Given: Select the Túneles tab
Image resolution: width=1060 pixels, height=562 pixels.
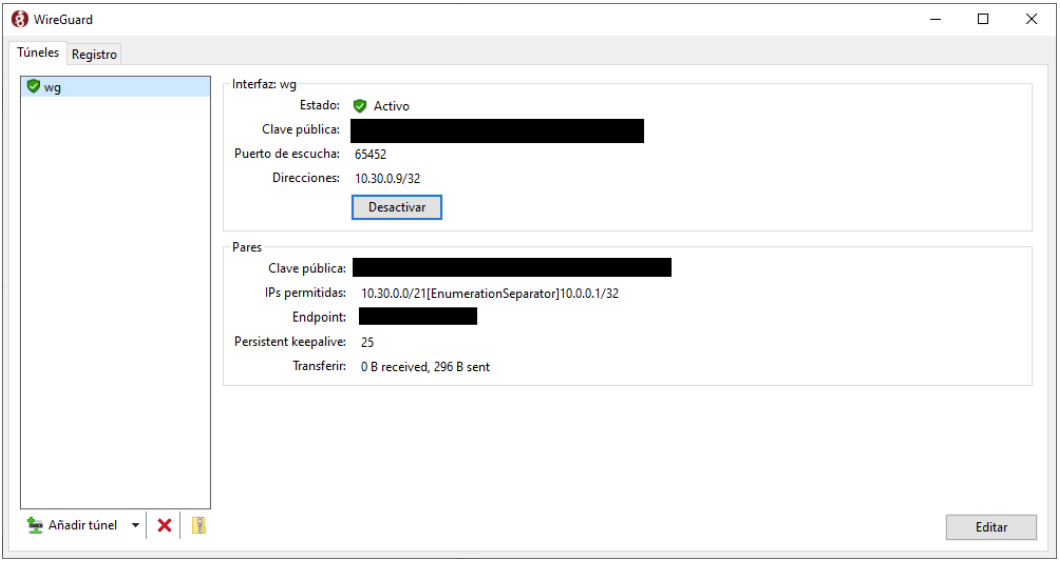Looking at the screenshot, I should 38,52.
